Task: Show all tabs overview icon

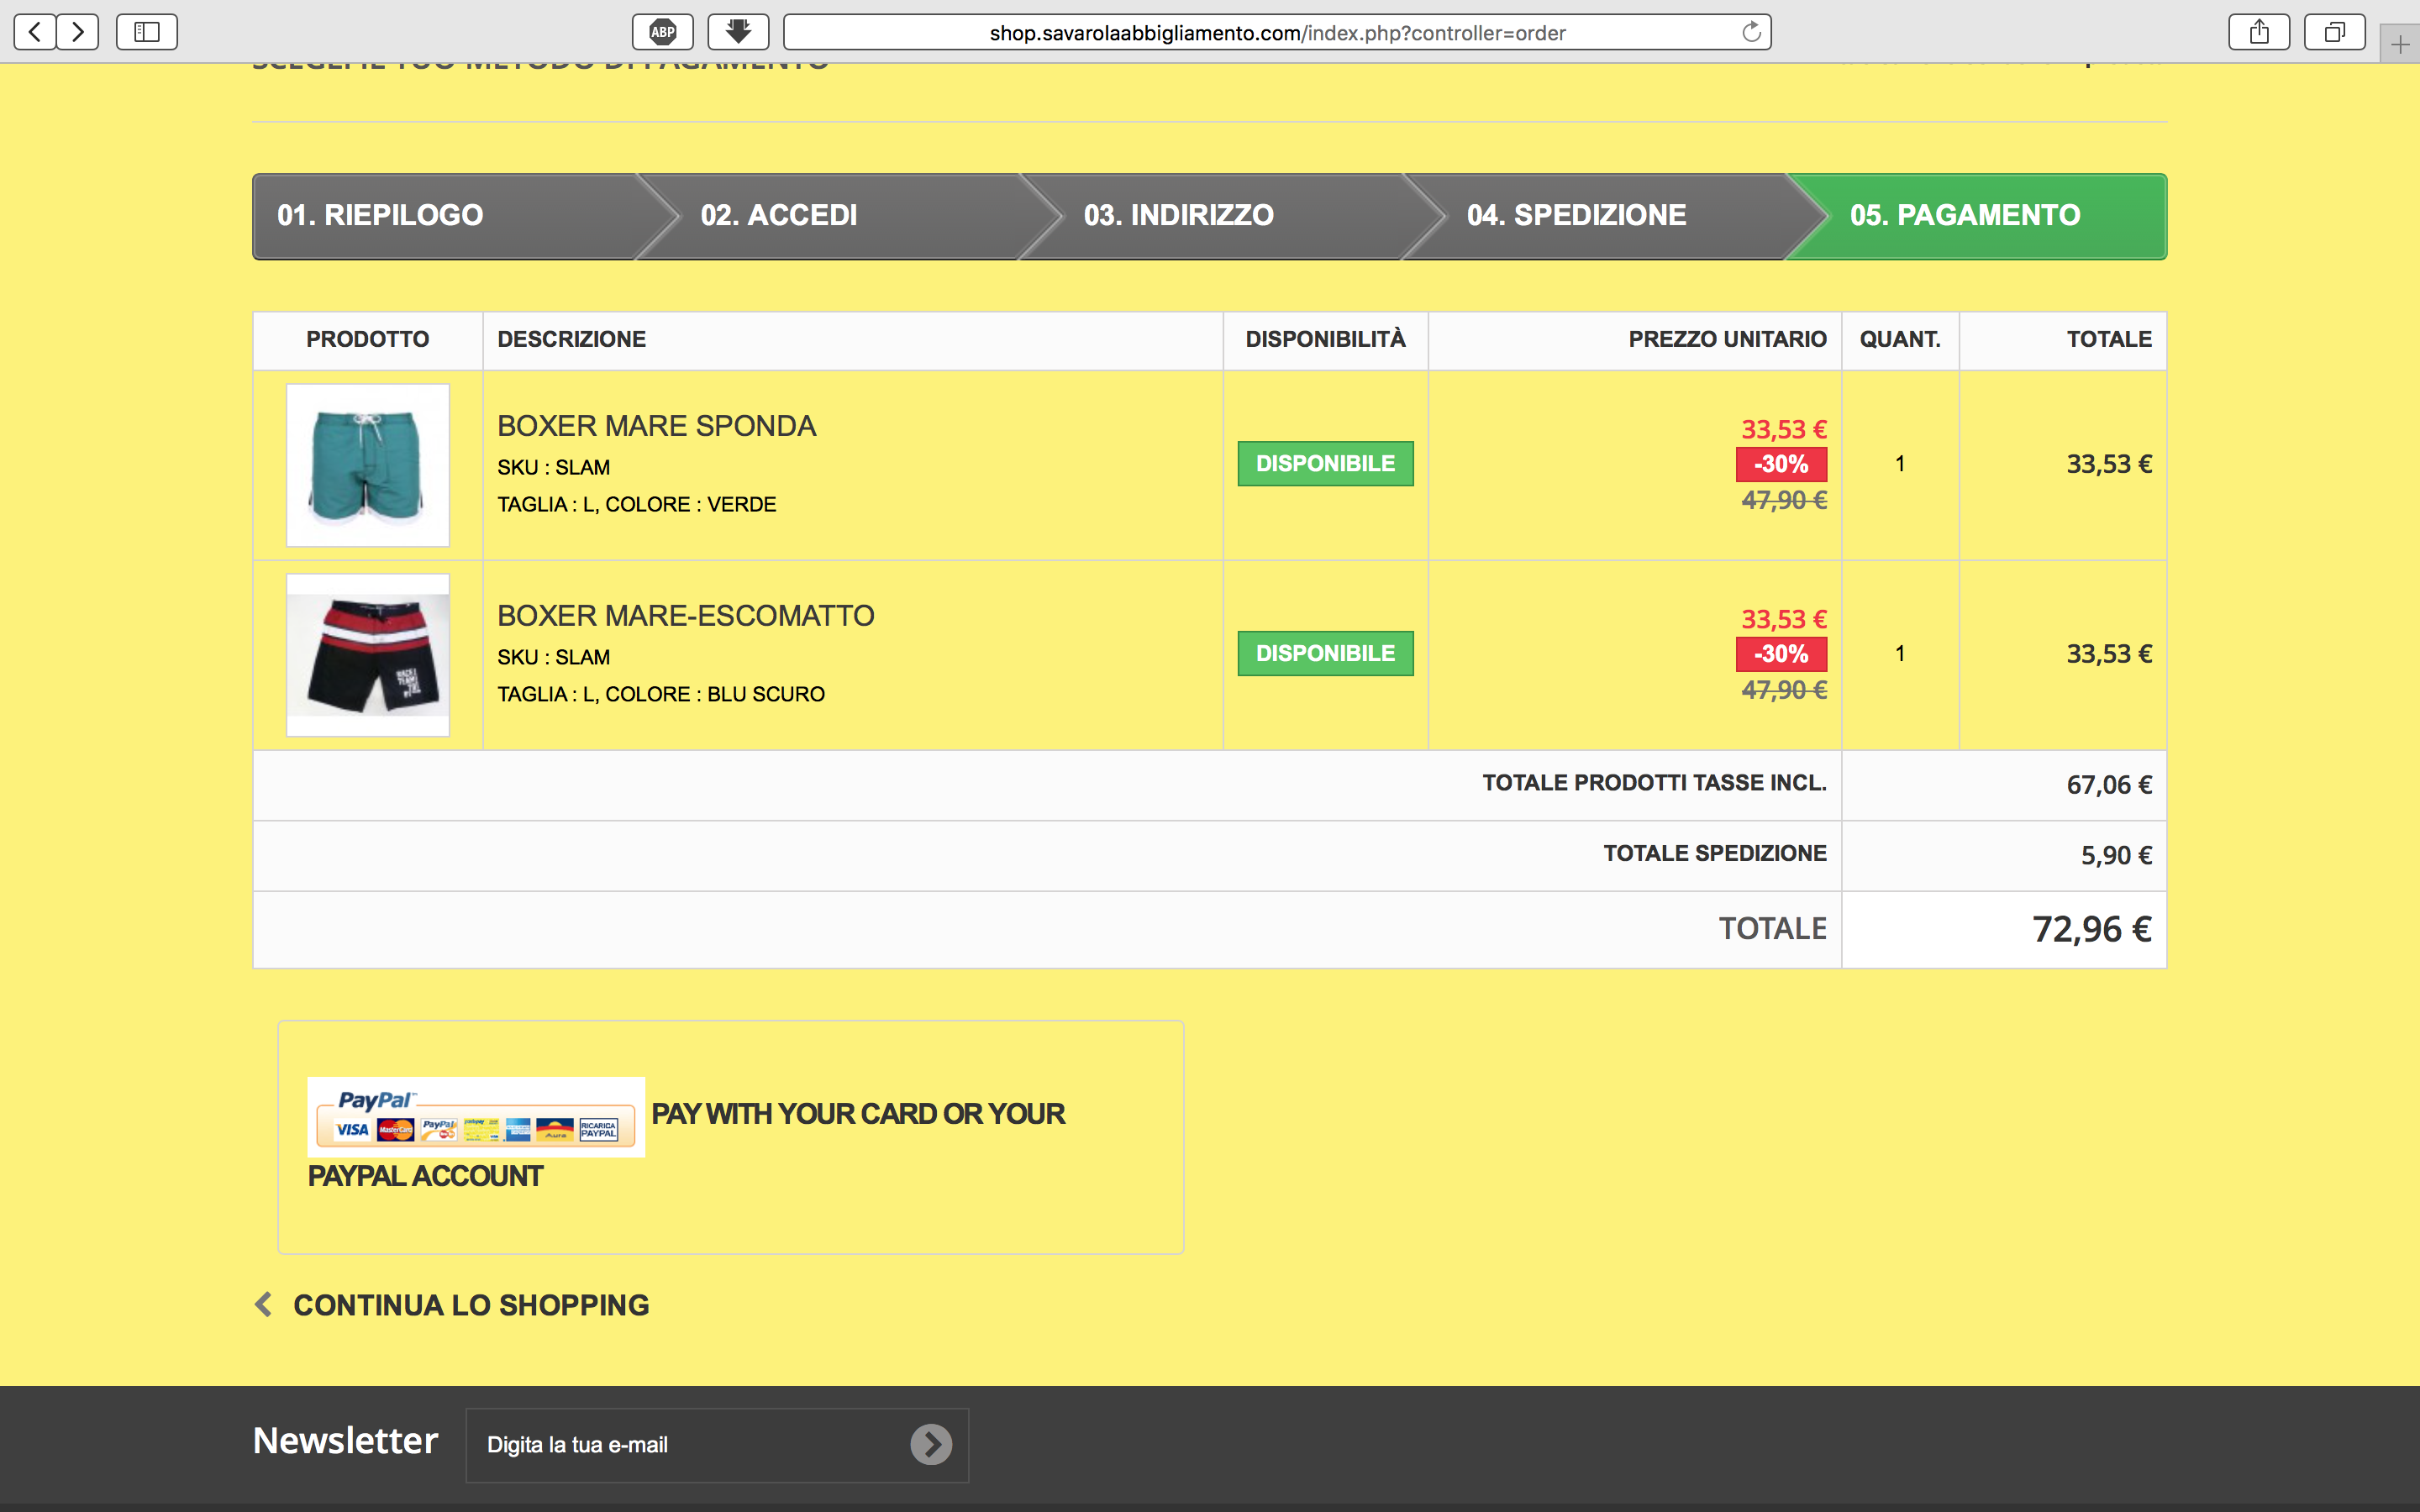Action: [x=2334, y=32]
